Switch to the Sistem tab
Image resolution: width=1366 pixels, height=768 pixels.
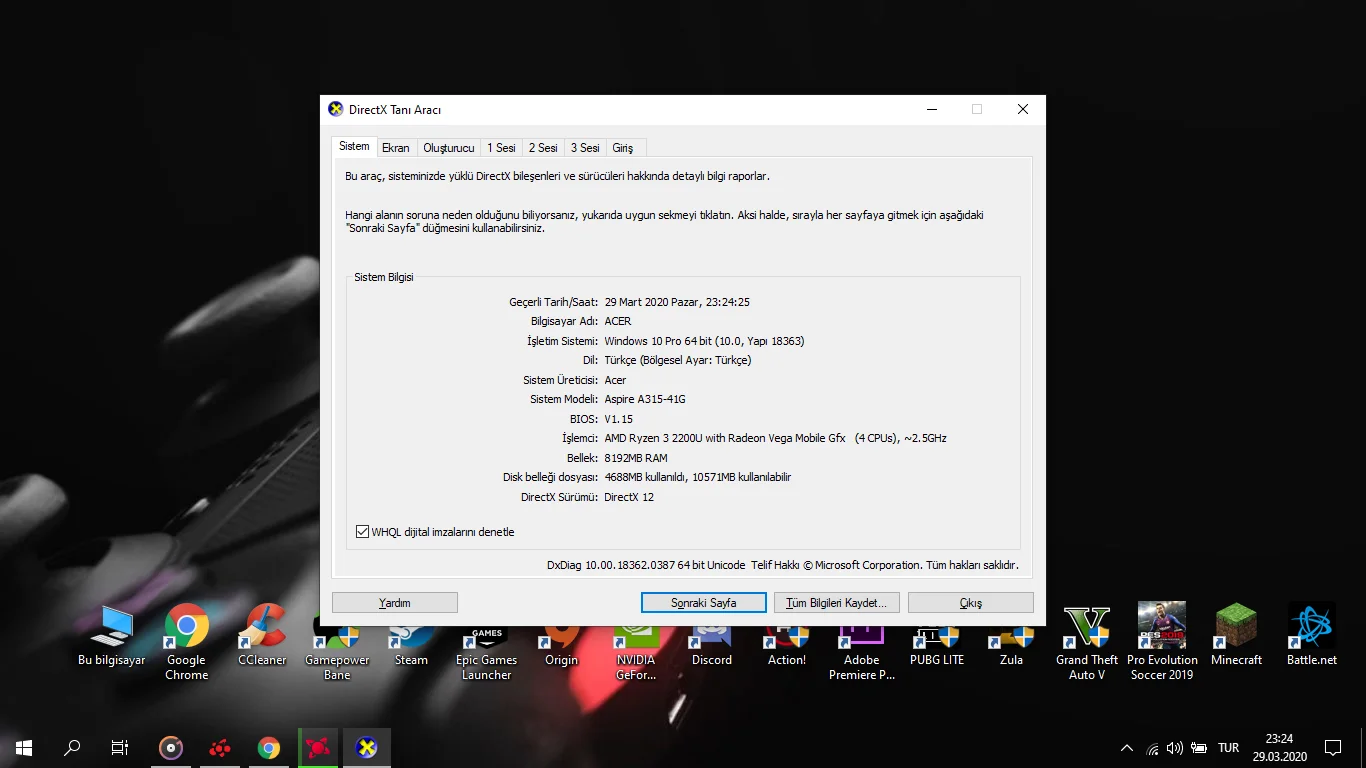click(354, 146)
